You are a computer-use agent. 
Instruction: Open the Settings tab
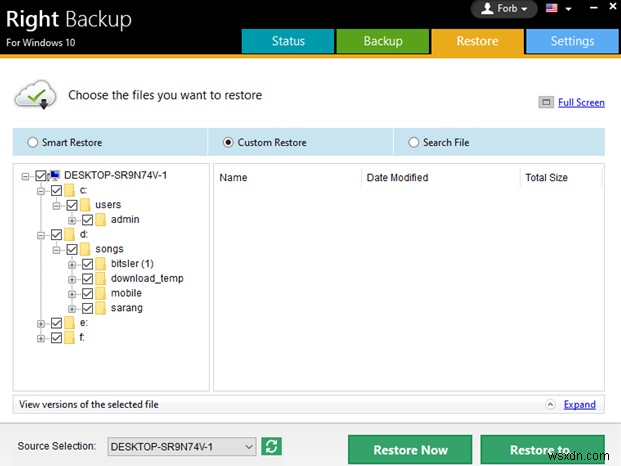(572, 41)
